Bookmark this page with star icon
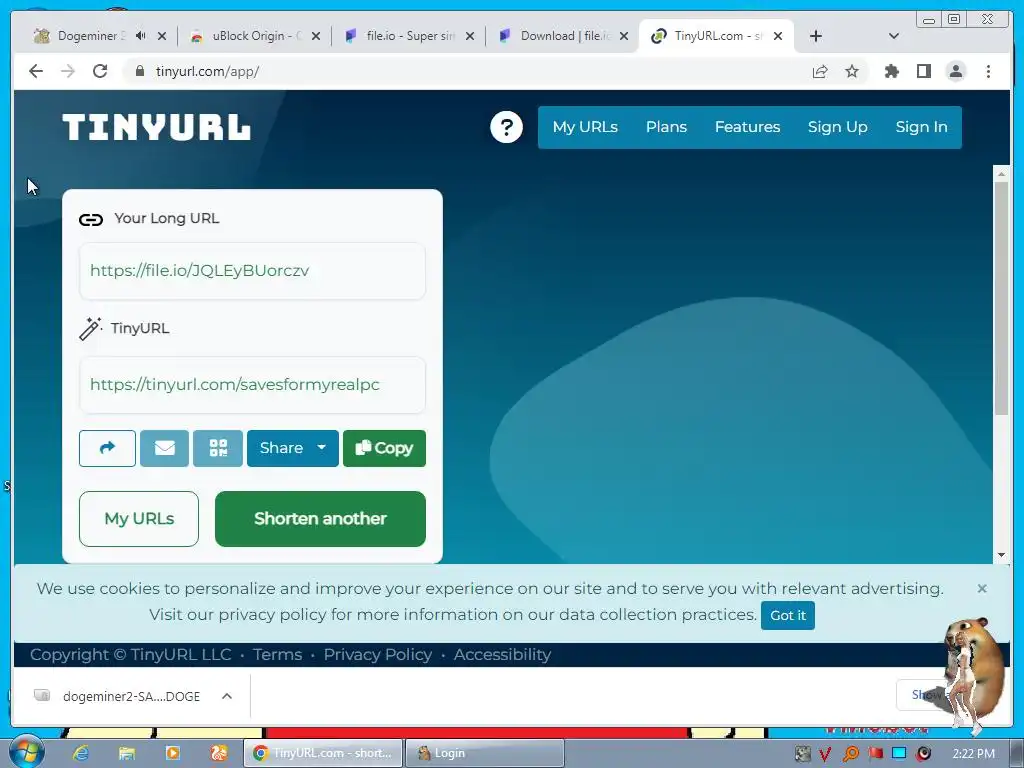1024x768 pixels. pyautogui.click(x=852, y=71)
